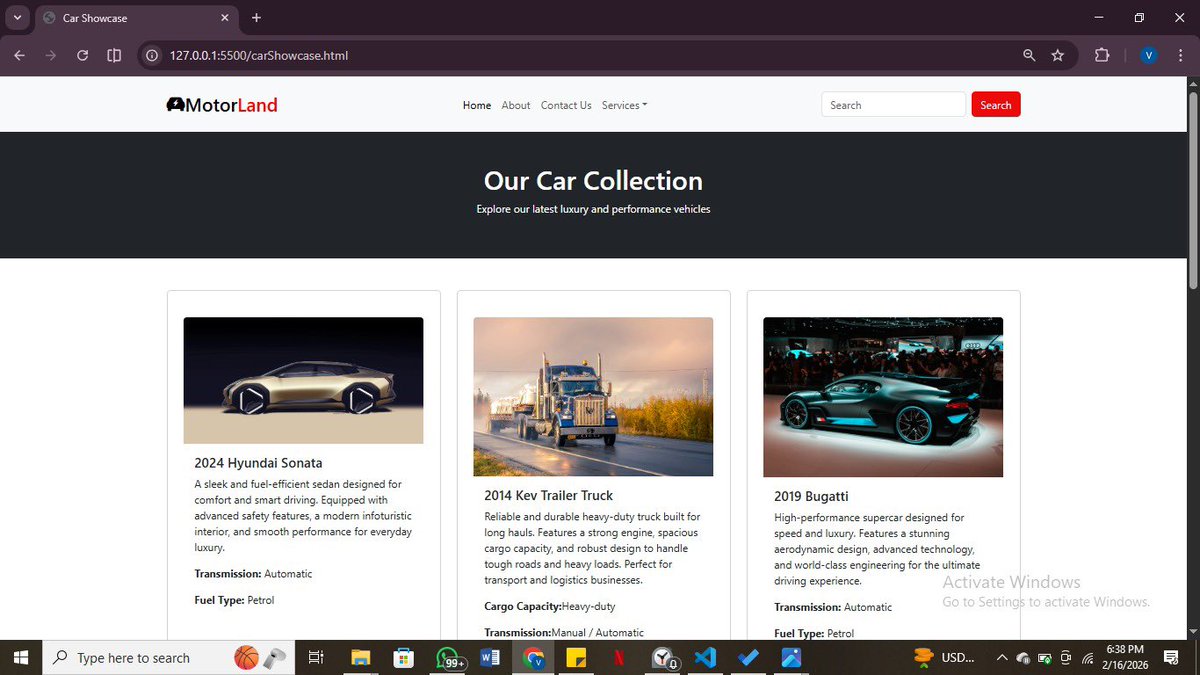Click the page vertical scrollbar thumb
The image size is (1200, 675).
pyautogui.click(x=1193, y=190)
